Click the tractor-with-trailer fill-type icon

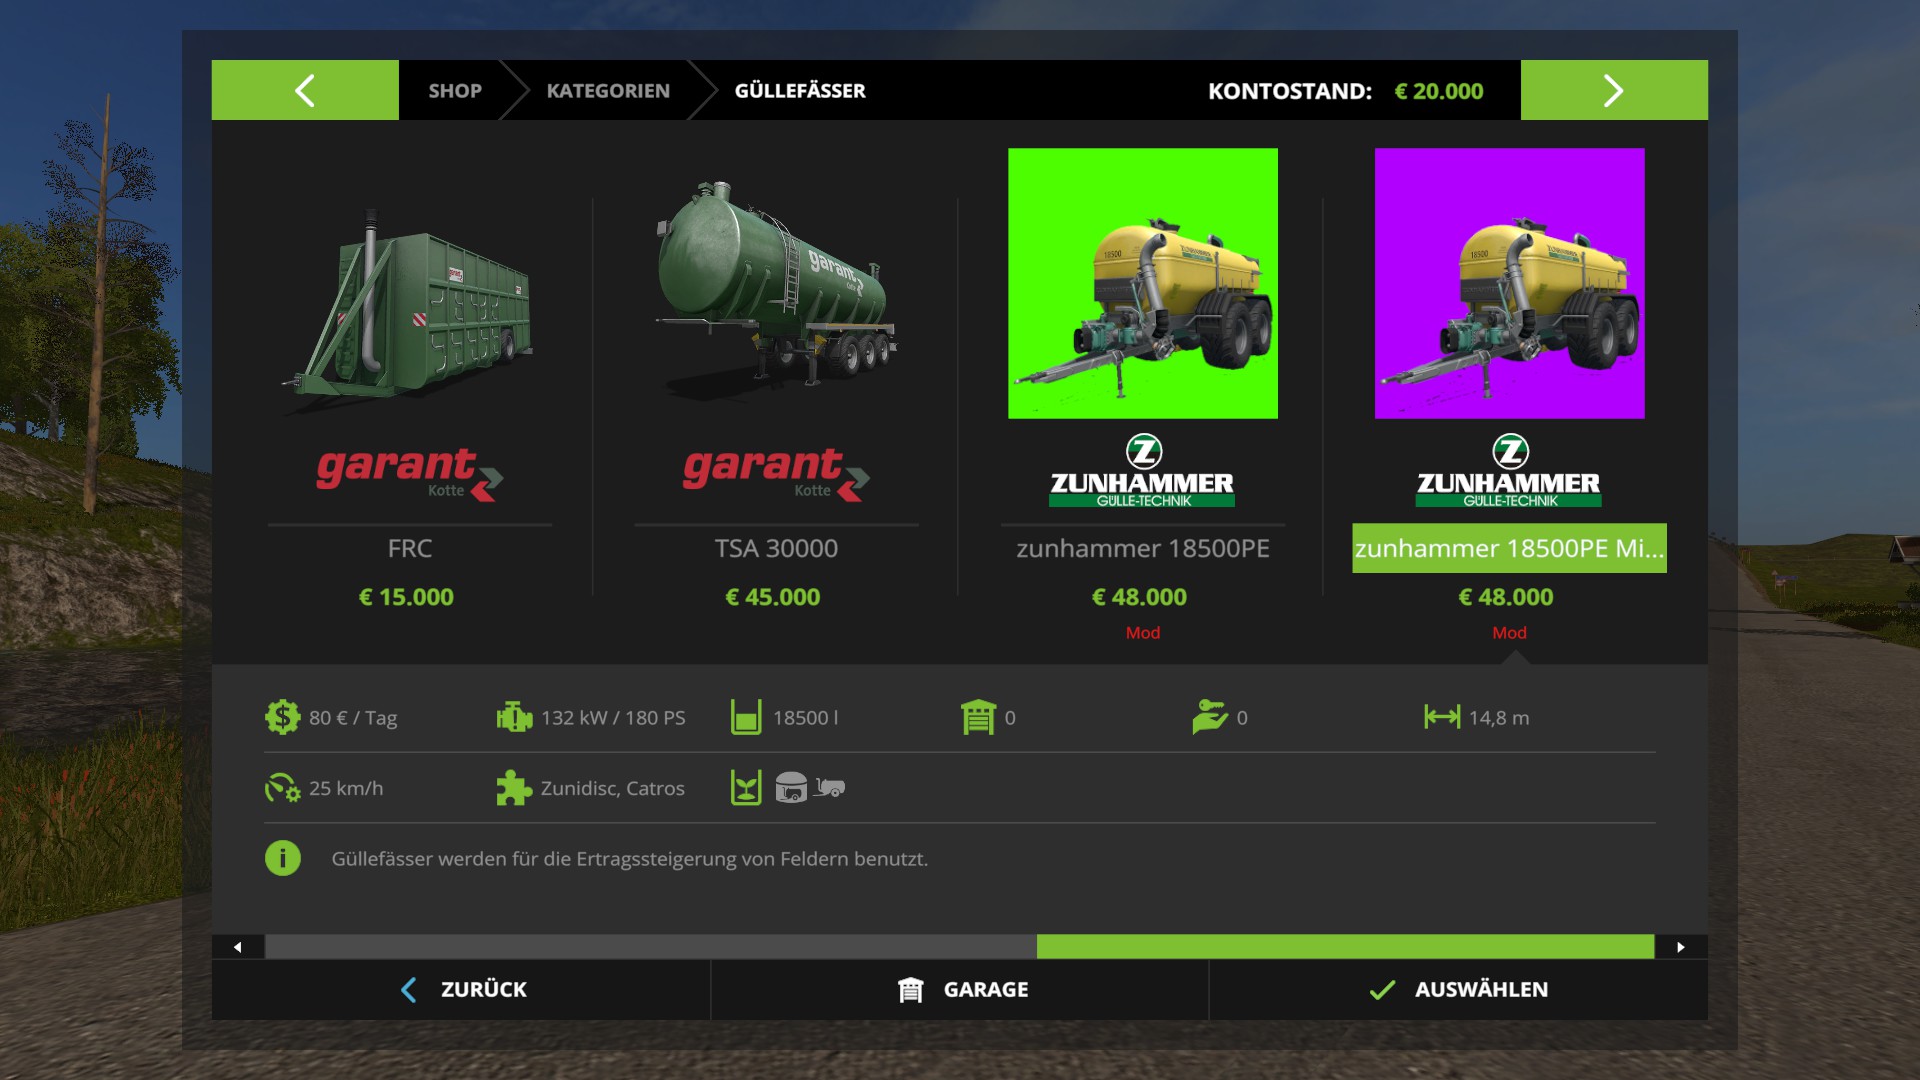(x=830, y=788)
